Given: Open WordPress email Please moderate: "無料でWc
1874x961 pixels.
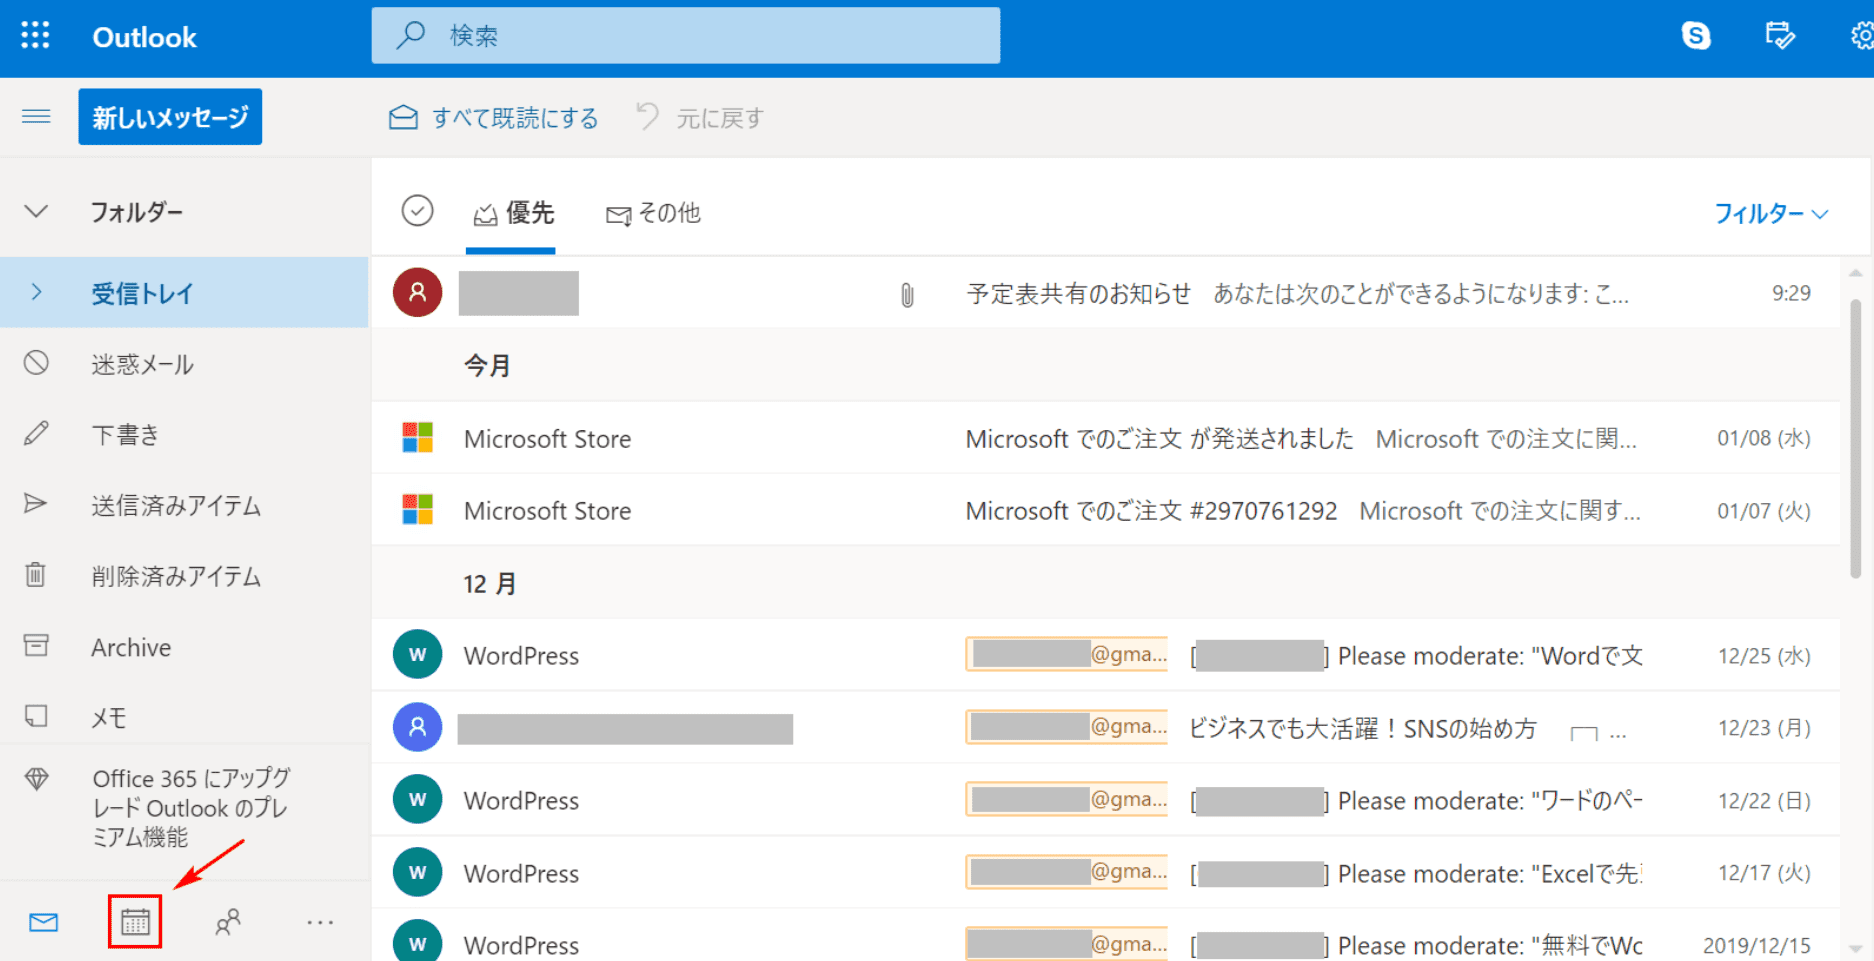Looking at the screenshot, I should pos(1105,936).
